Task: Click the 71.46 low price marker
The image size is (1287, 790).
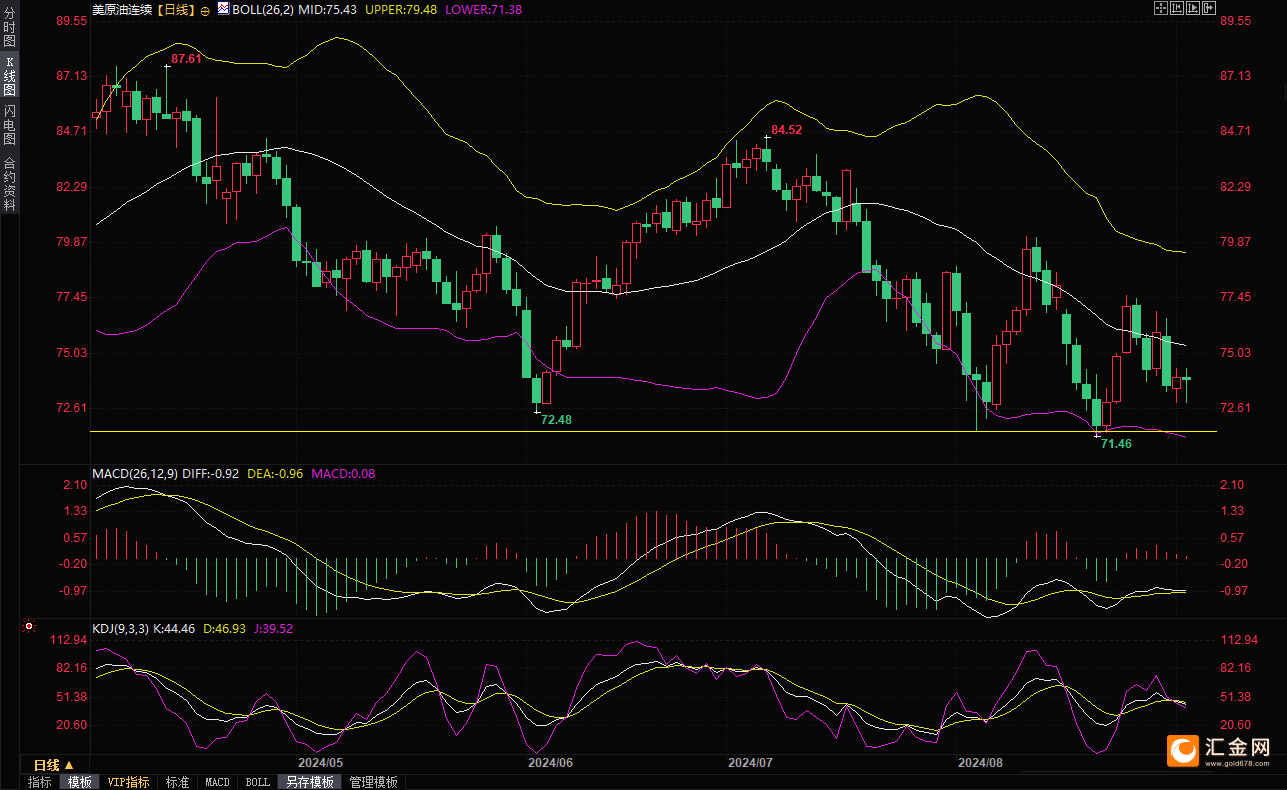Action: click(x=1116, y=443)
